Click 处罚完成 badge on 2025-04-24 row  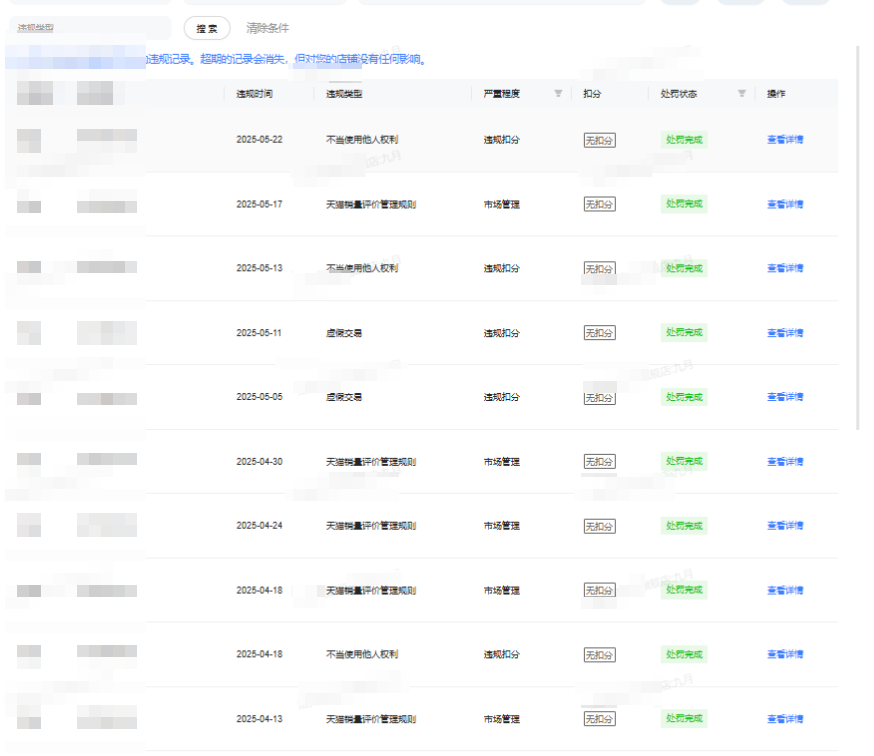click(x=684, y=526)
